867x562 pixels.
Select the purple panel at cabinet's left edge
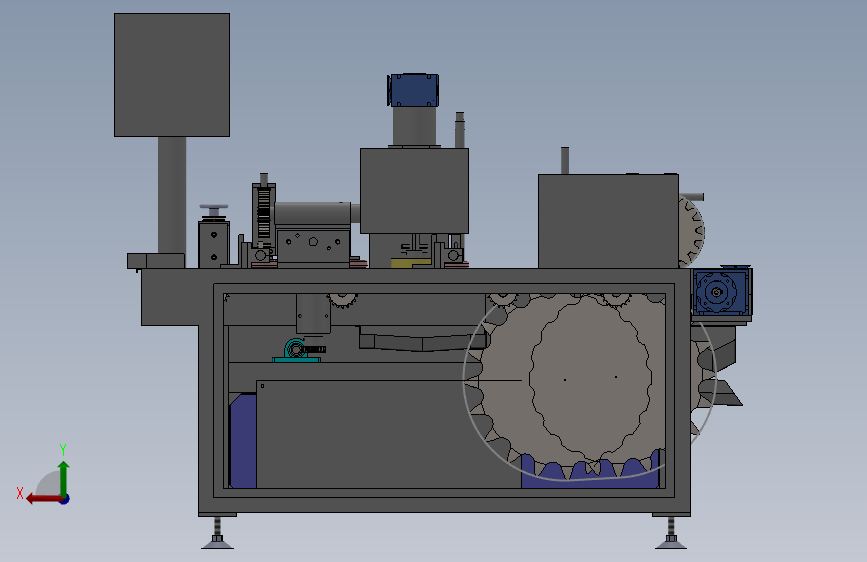243,440
